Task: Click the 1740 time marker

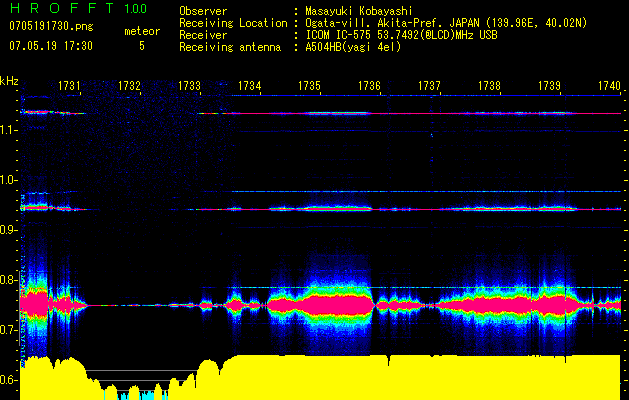Action: click(x=609, y=85)
